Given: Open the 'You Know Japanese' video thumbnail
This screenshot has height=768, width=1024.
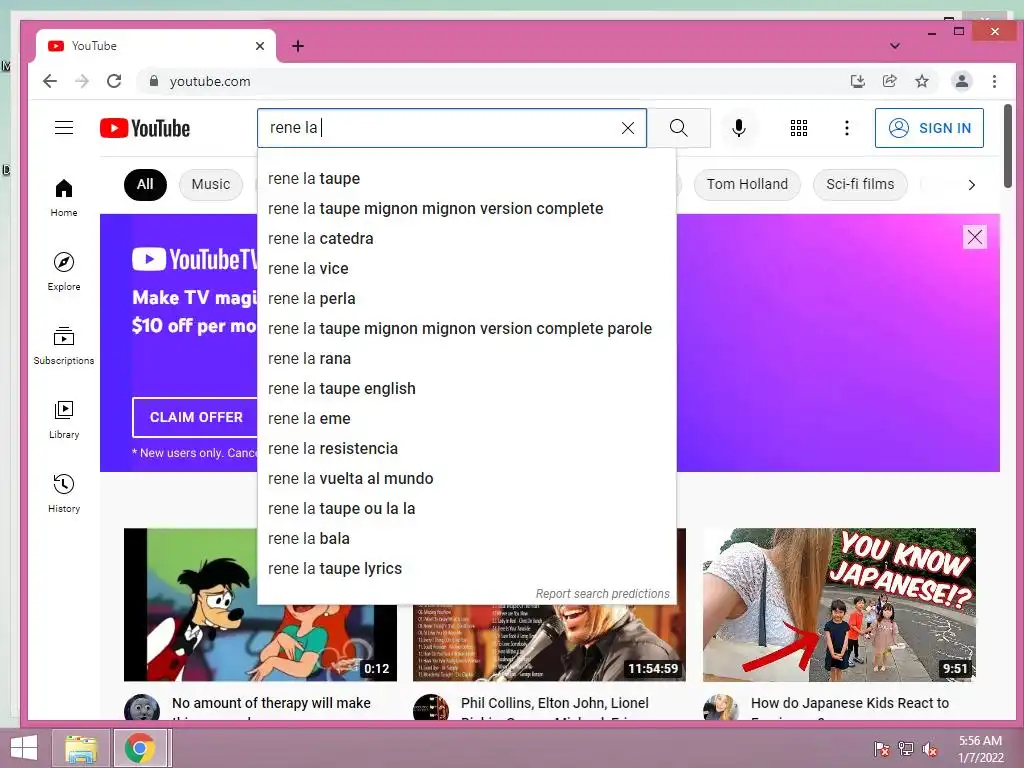Looking at the screenshot, I should (x=839, y=605).
